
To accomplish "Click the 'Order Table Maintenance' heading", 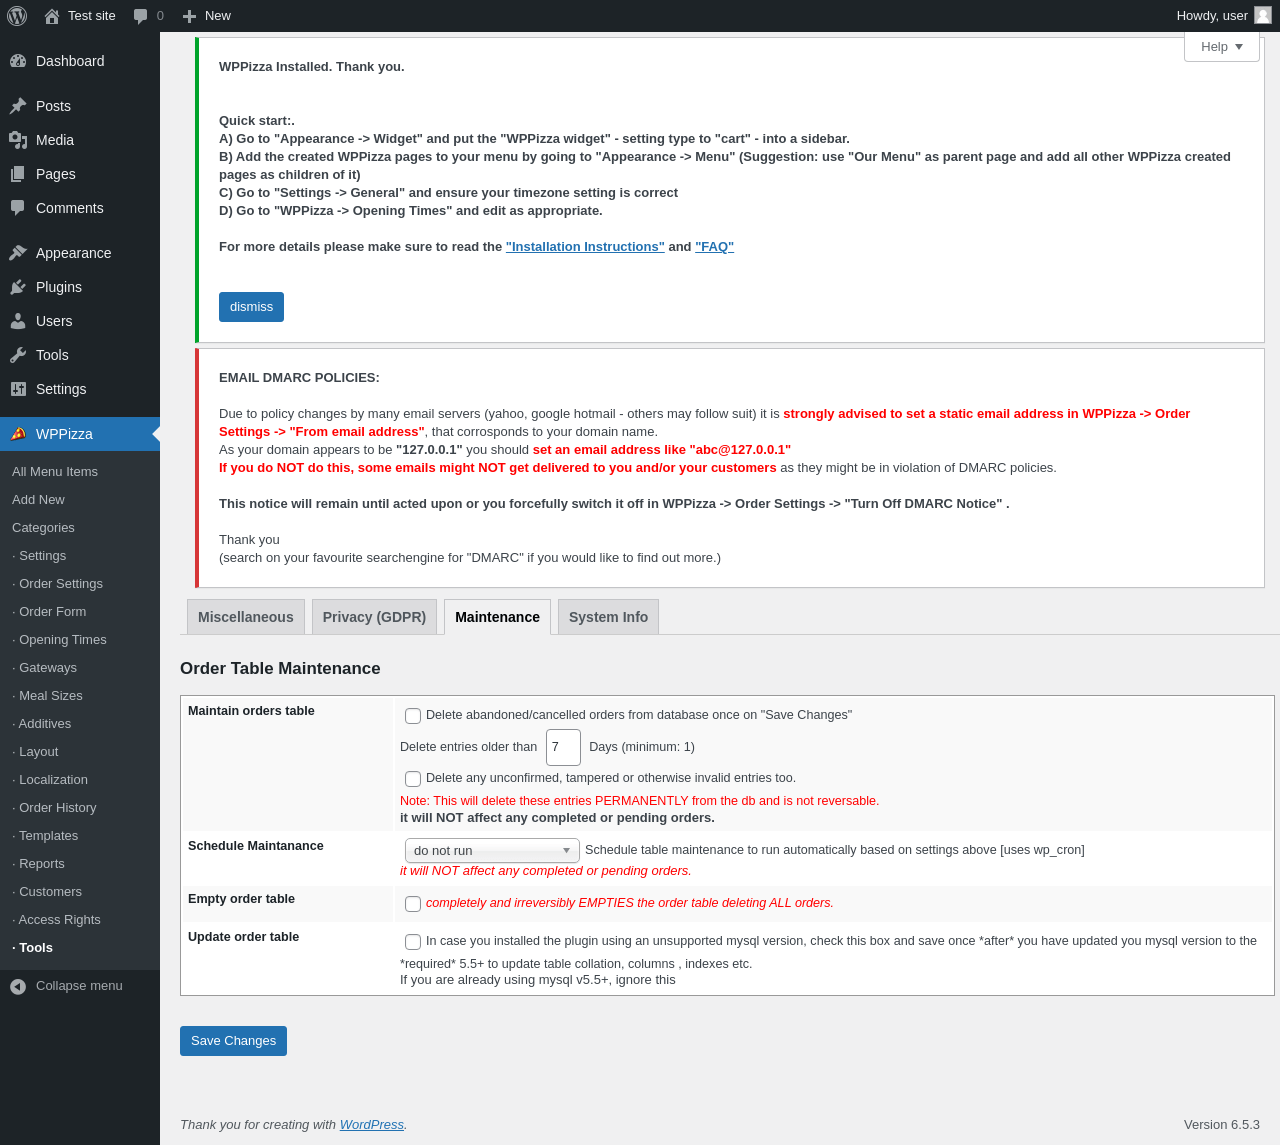I will click(280, 669).
